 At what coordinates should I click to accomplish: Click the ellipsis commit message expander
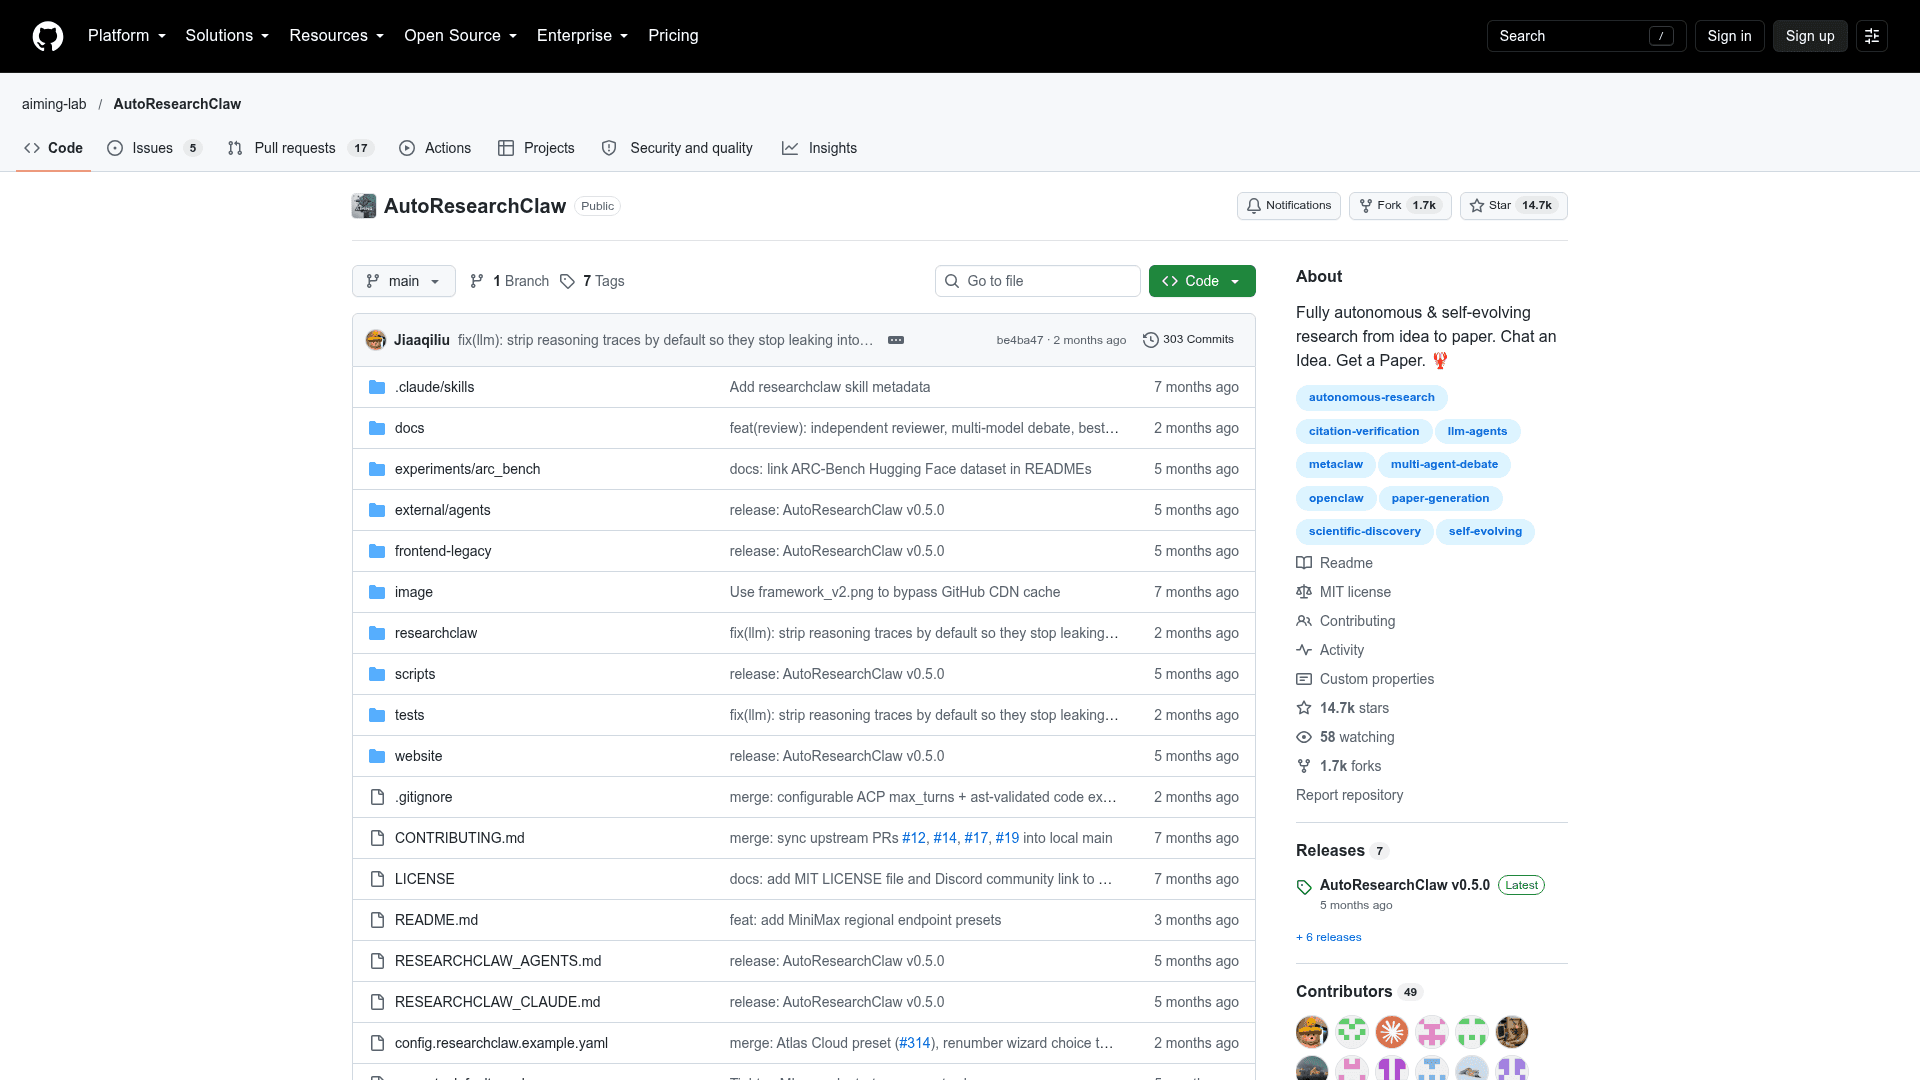pyautogui.click(x=896, y=340)
